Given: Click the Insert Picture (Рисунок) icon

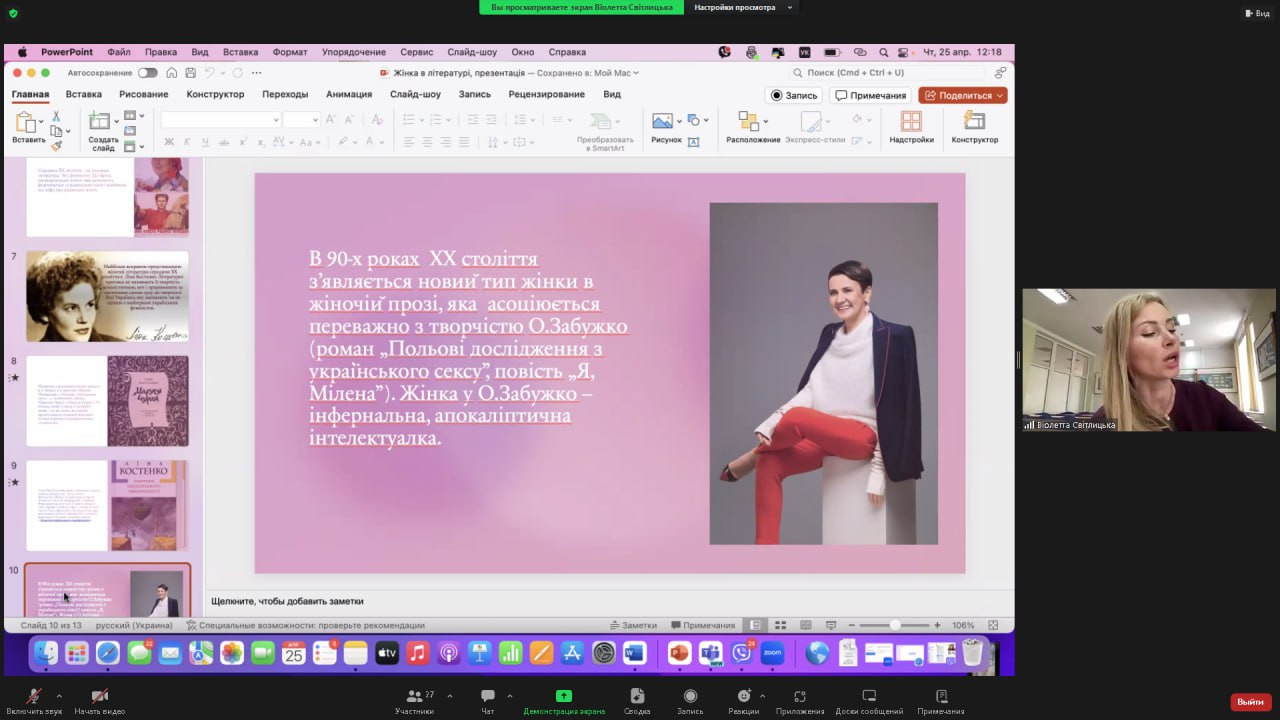Looking at the screenshot, I should click(662, 121).
